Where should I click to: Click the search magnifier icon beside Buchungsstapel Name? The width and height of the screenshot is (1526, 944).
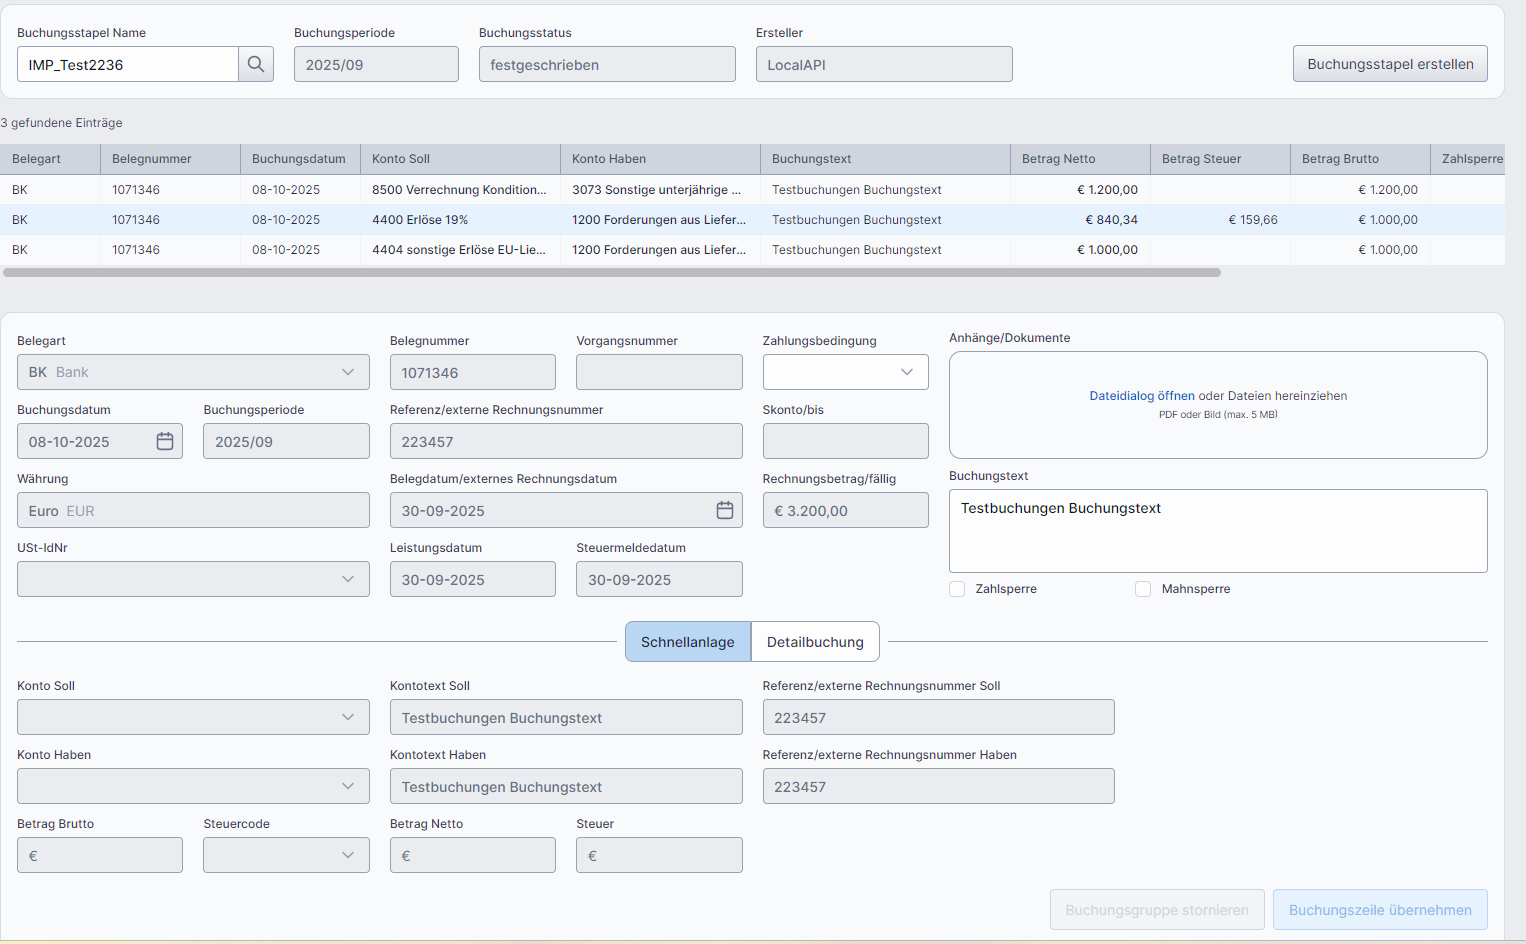point(256,64)
